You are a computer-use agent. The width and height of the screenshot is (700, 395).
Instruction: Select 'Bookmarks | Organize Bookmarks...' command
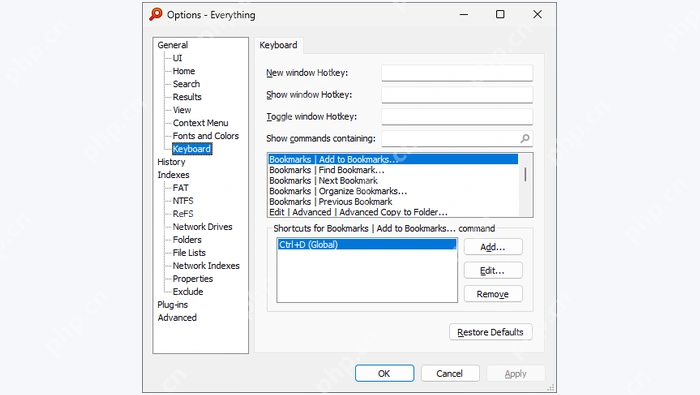pyautogui.click(x=393, y=191)
